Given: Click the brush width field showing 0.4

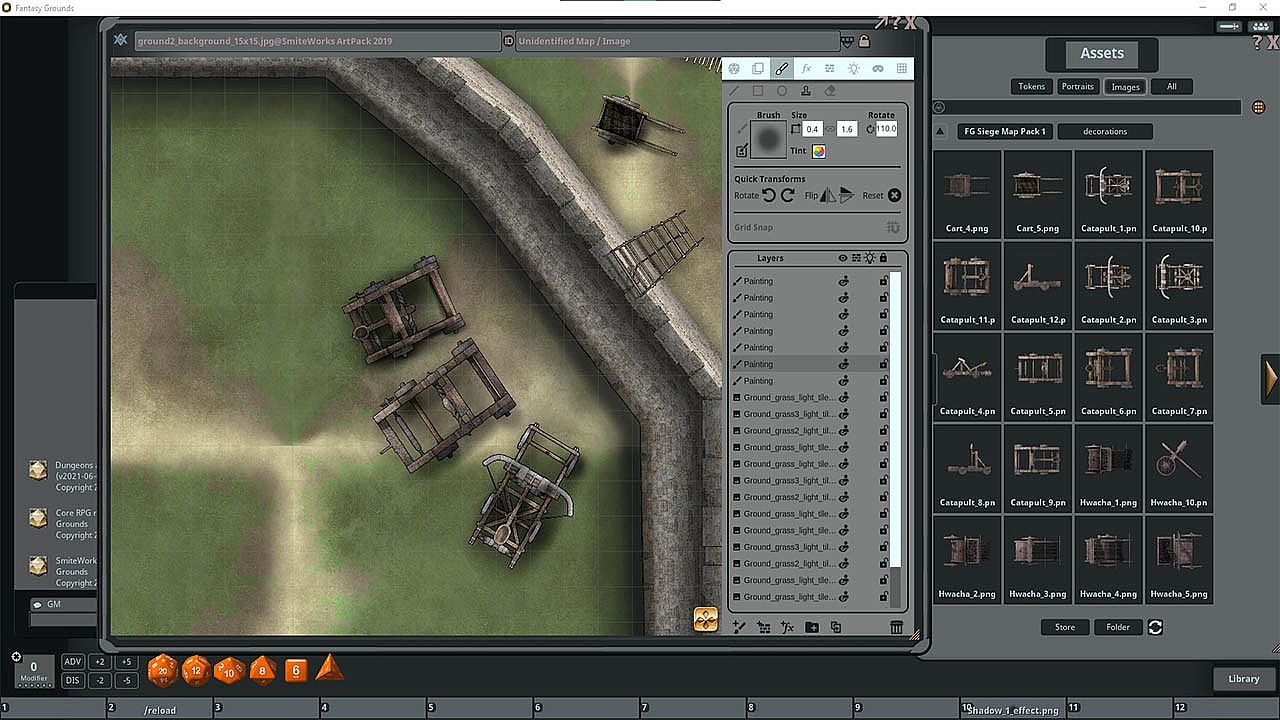Looking at the screenshot, I should click(811, 129).
